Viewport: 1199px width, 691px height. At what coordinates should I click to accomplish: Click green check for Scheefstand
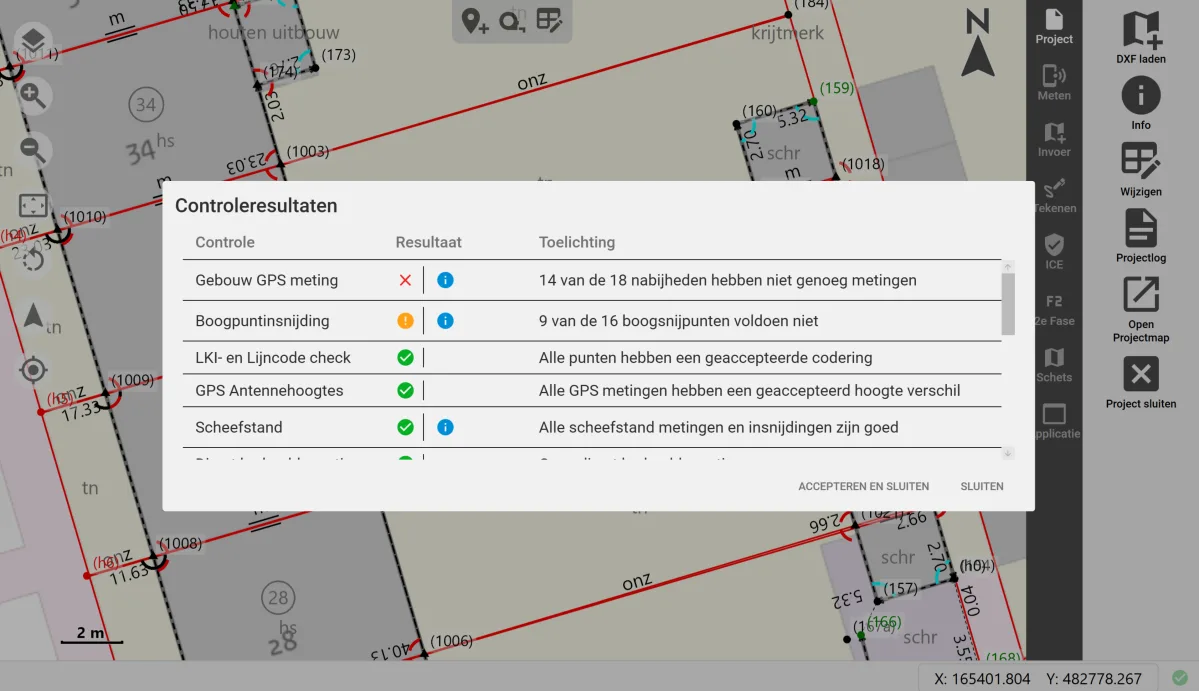405,427
